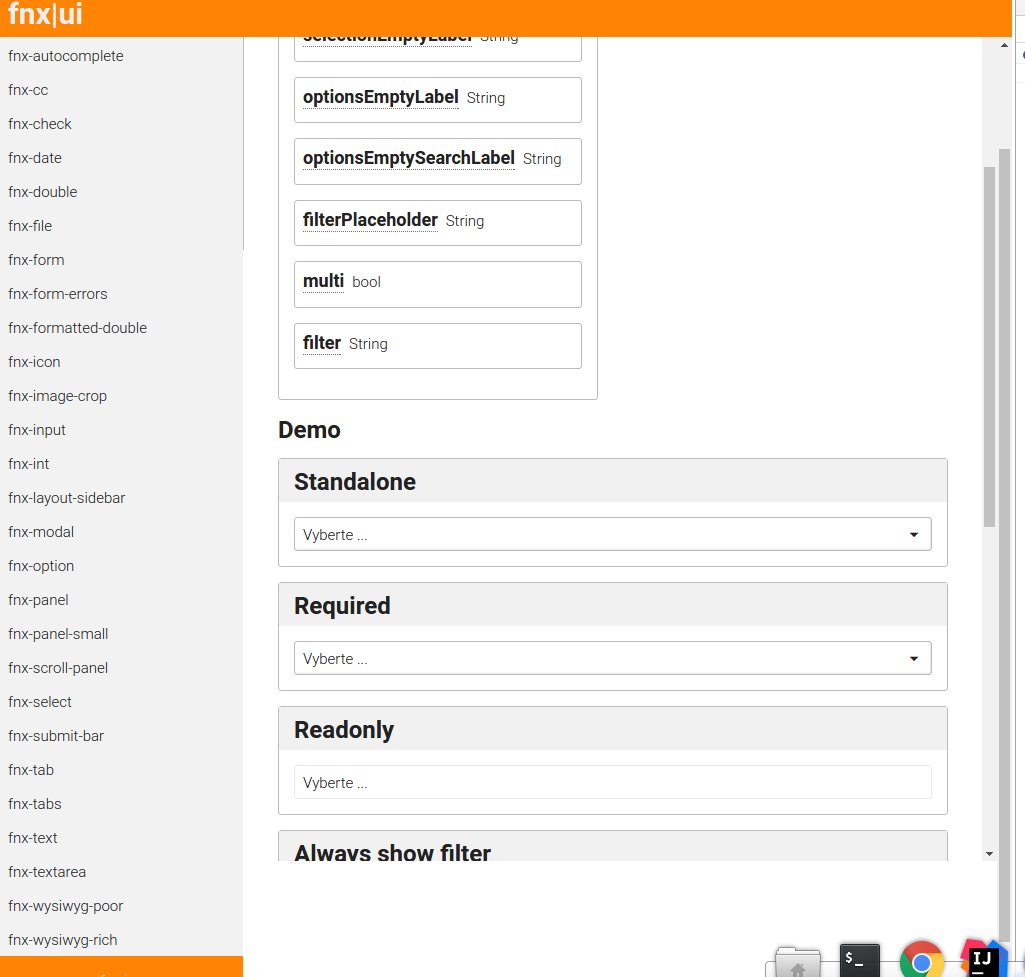
Task: Go to fnx-check in the sidebar
Action: pos(40,124)
